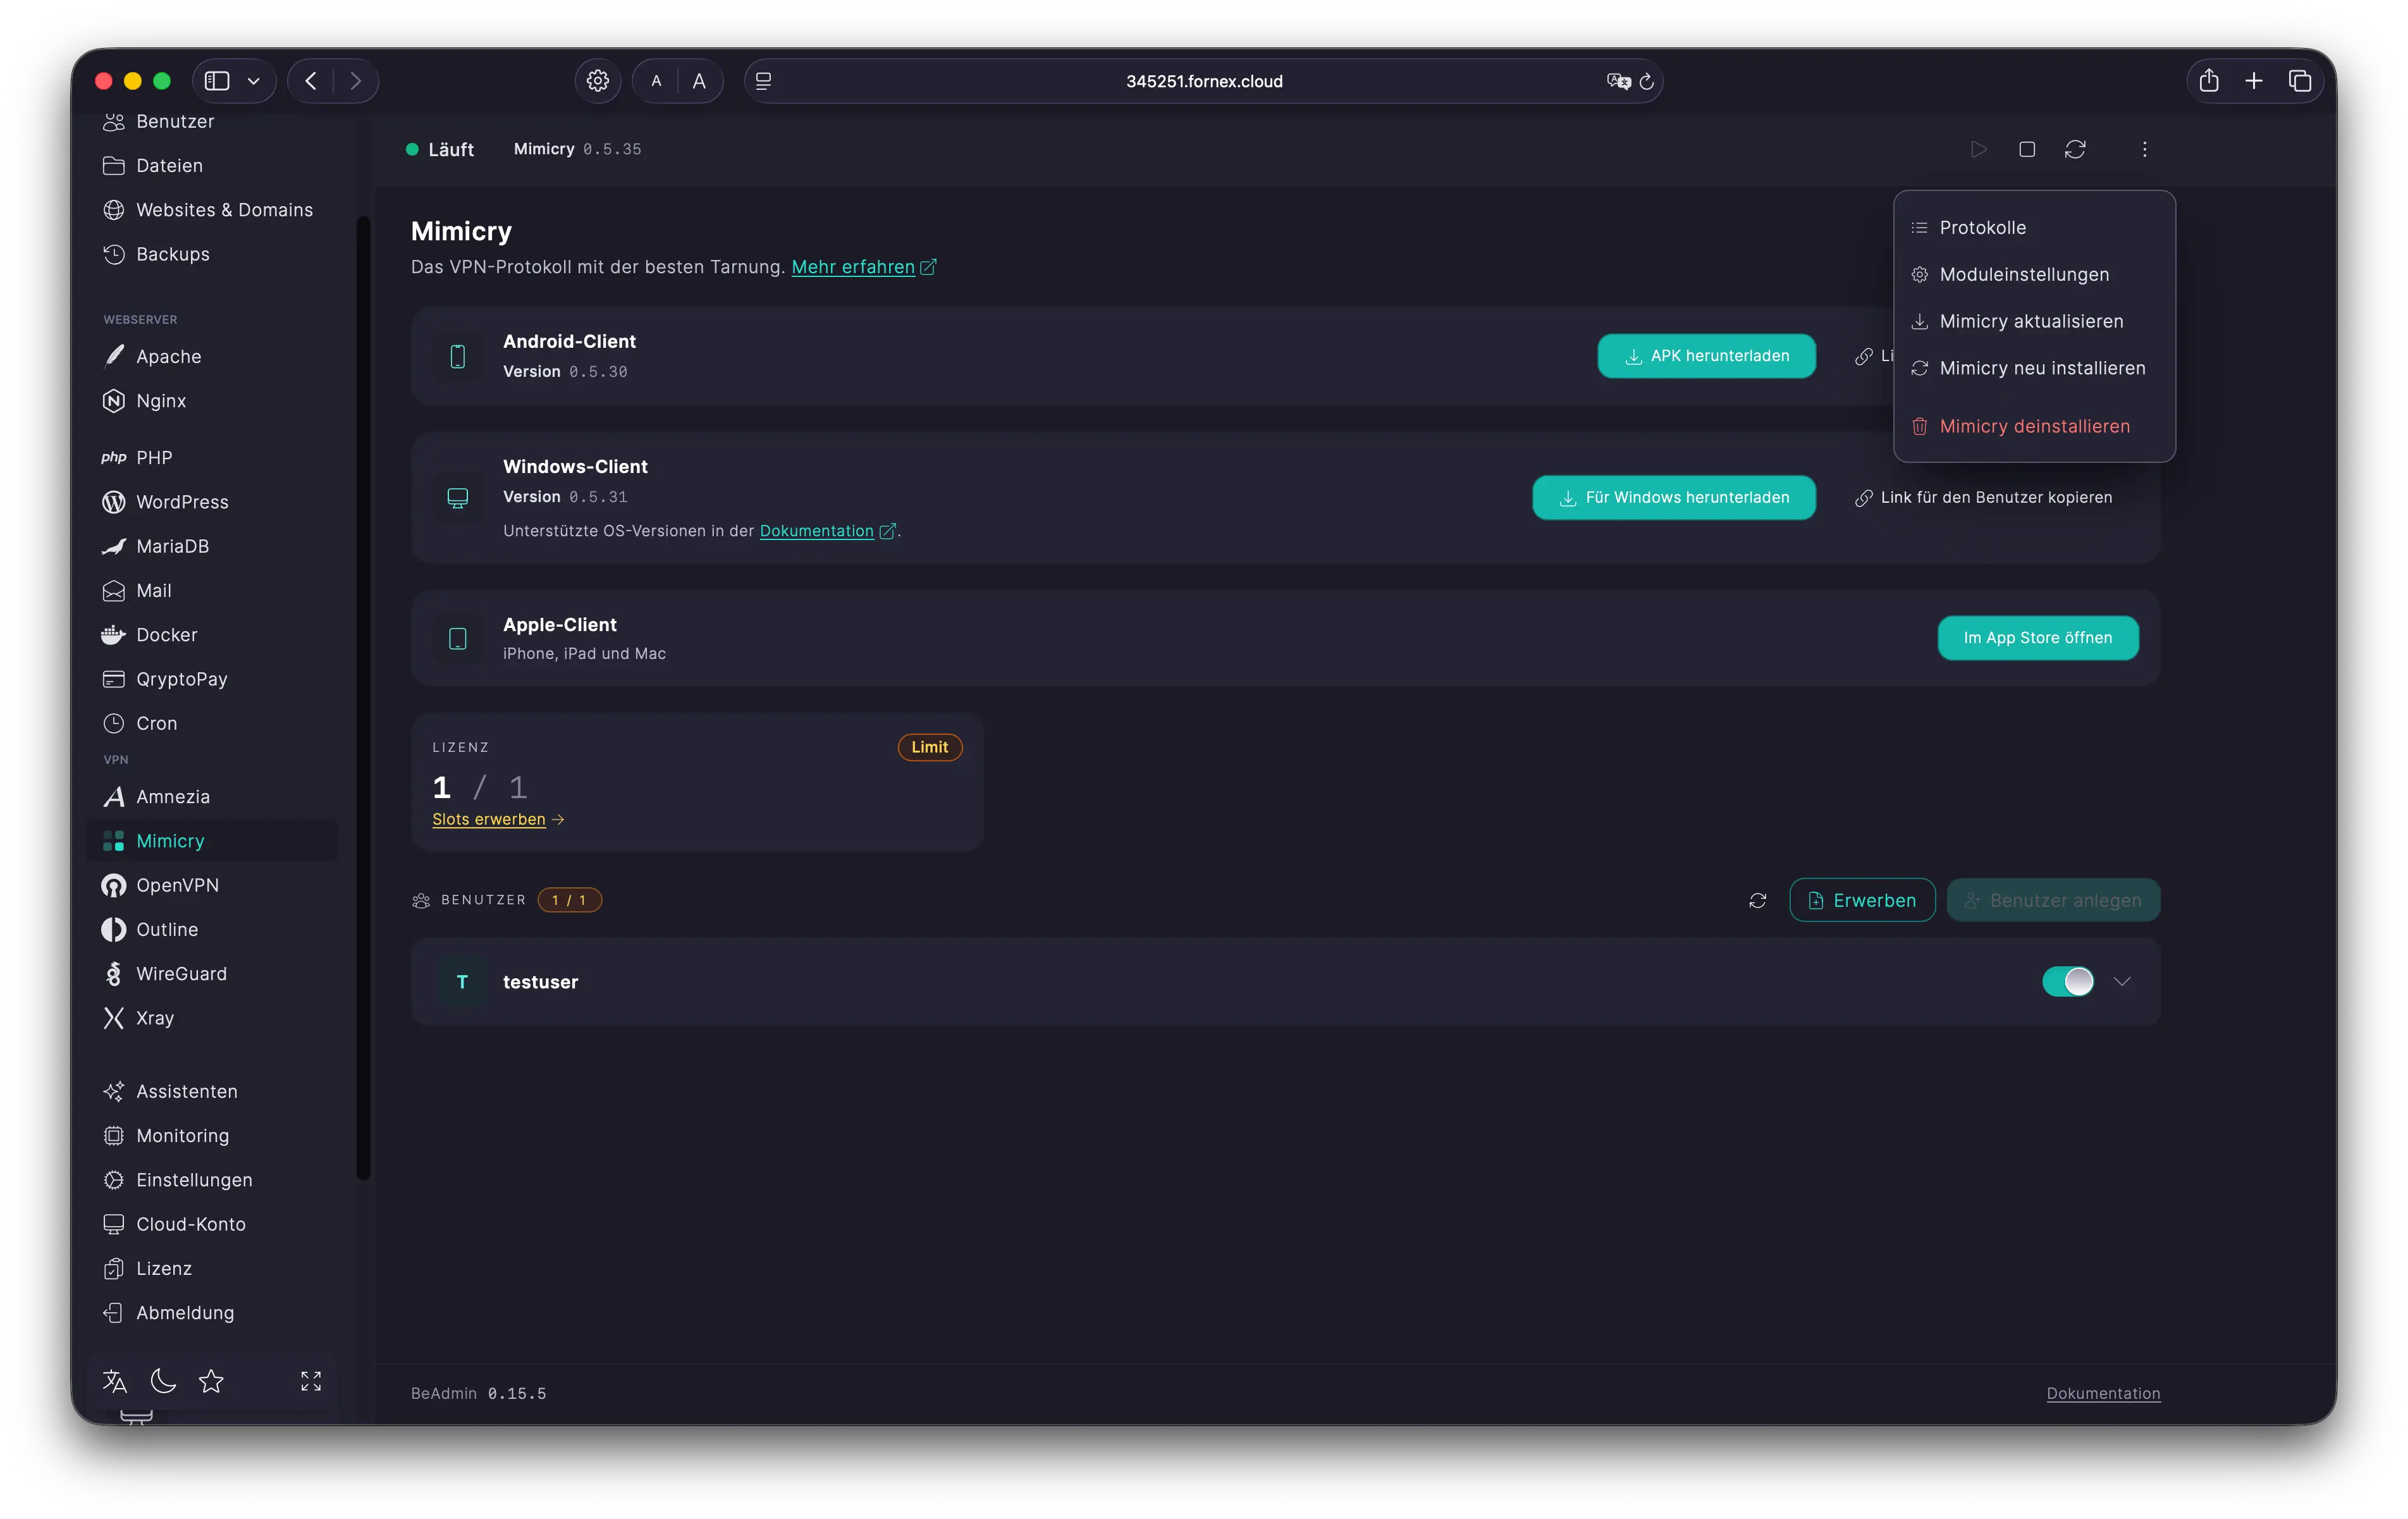Open a new browser tab
The height and width of the screenshot is (1519, 2408).
2253,81
